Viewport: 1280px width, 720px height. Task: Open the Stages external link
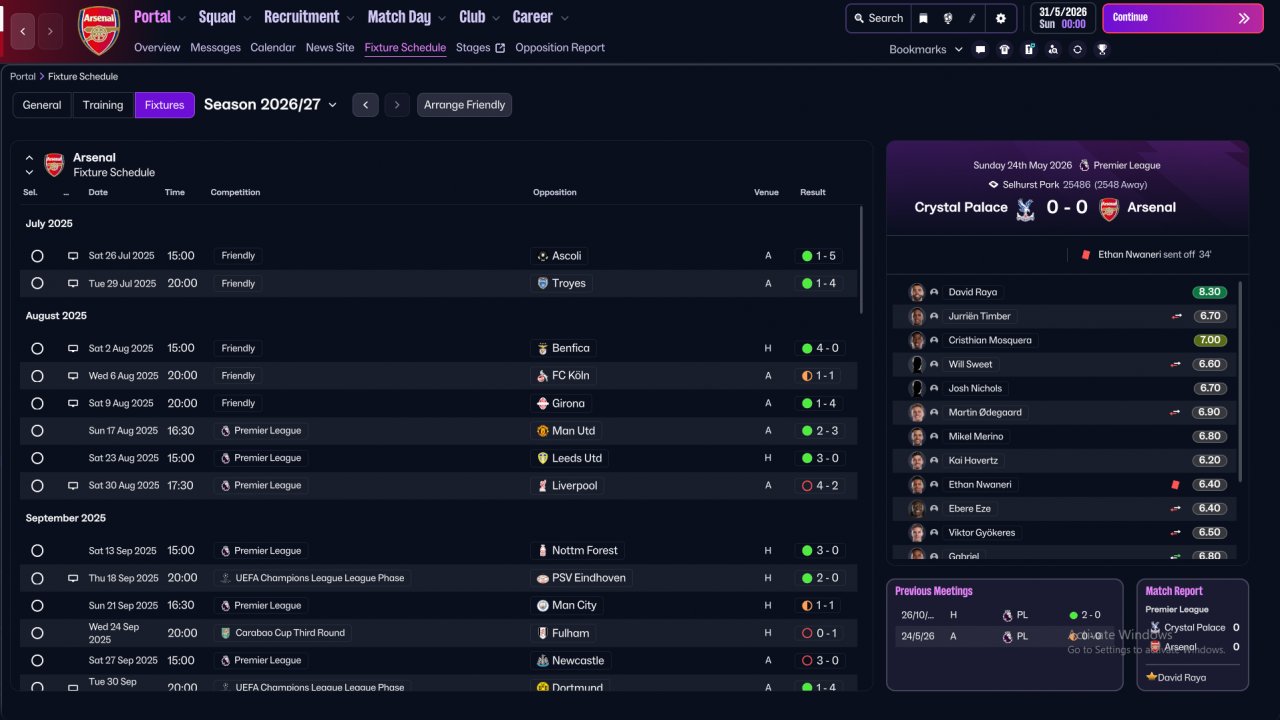click(480, 48)
